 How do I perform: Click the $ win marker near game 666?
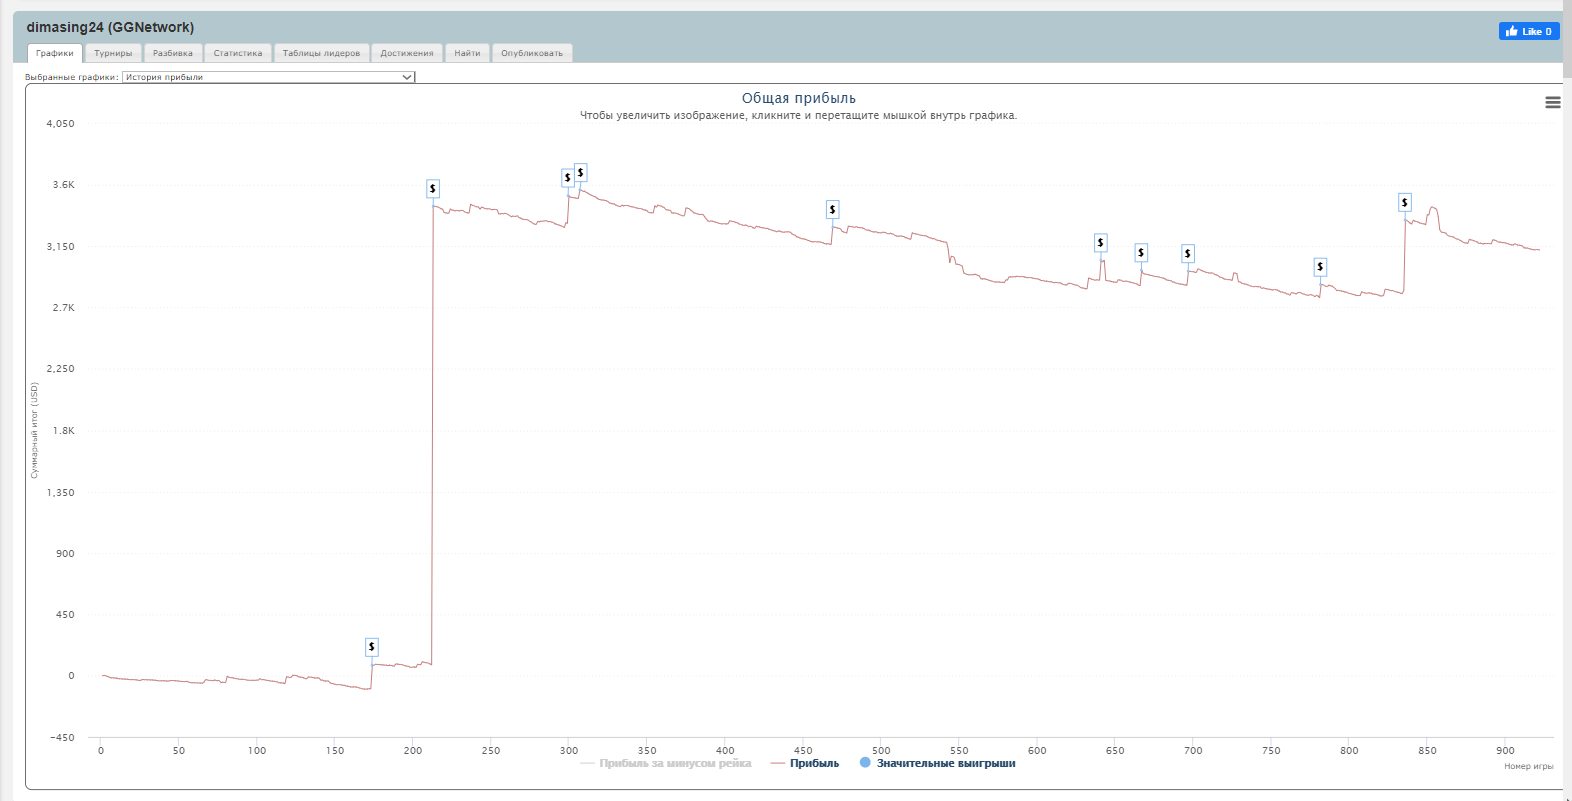[x=1141, y=252]
